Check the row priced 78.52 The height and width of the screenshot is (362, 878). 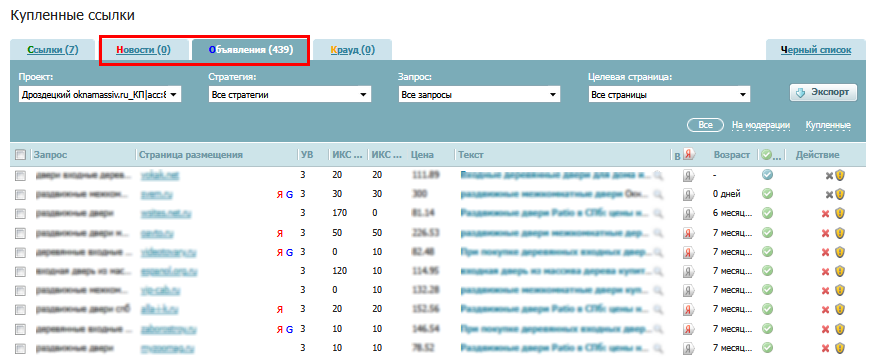tap(20, 349)
